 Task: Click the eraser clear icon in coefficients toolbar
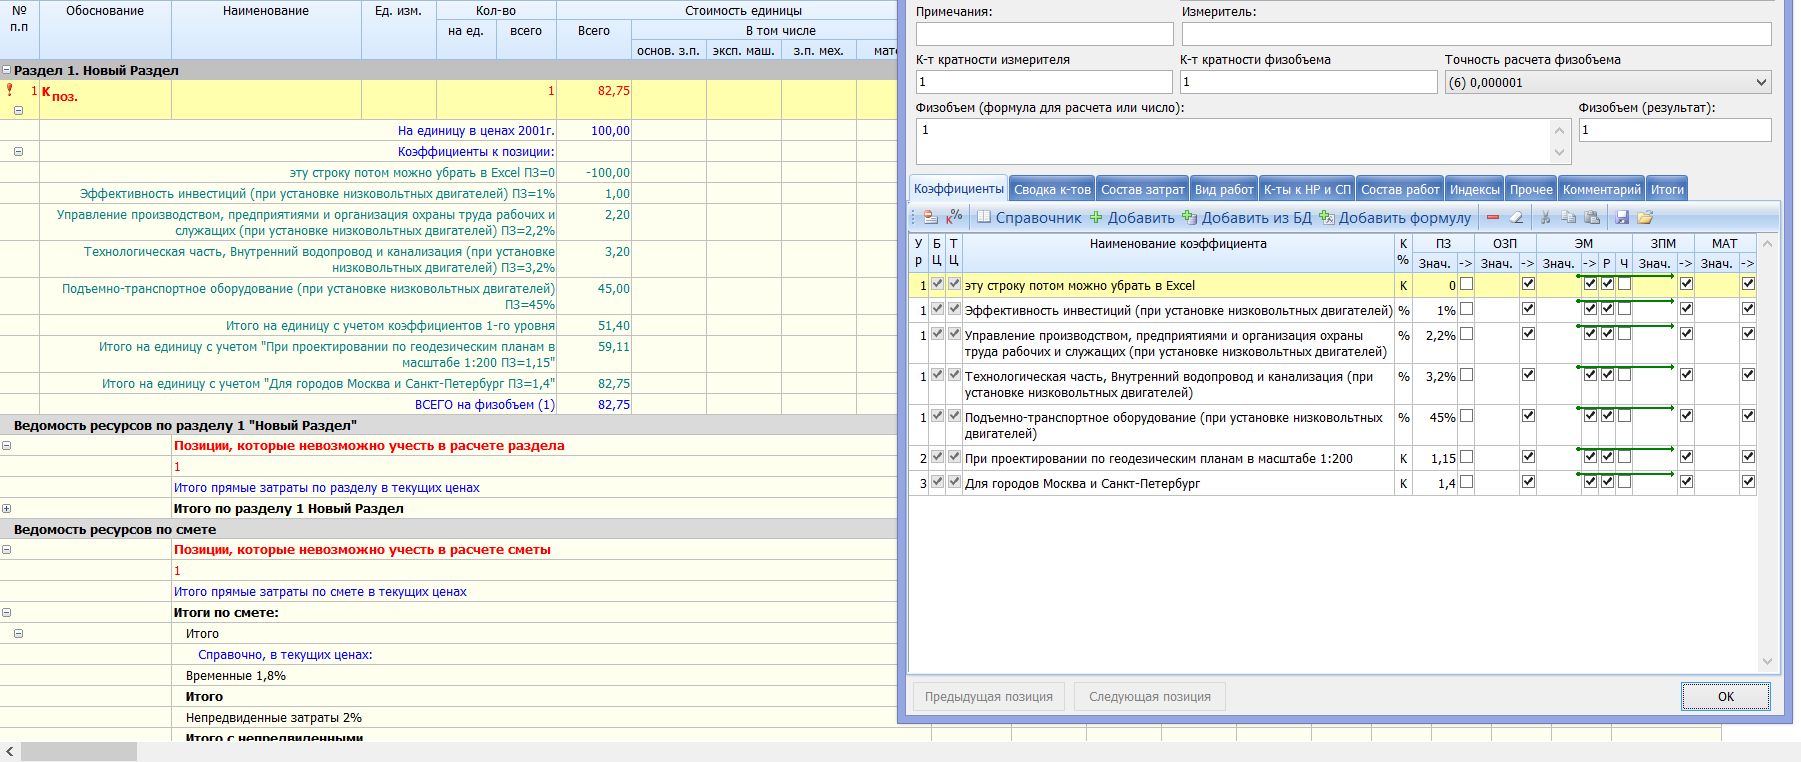(x=1516, y=218)
